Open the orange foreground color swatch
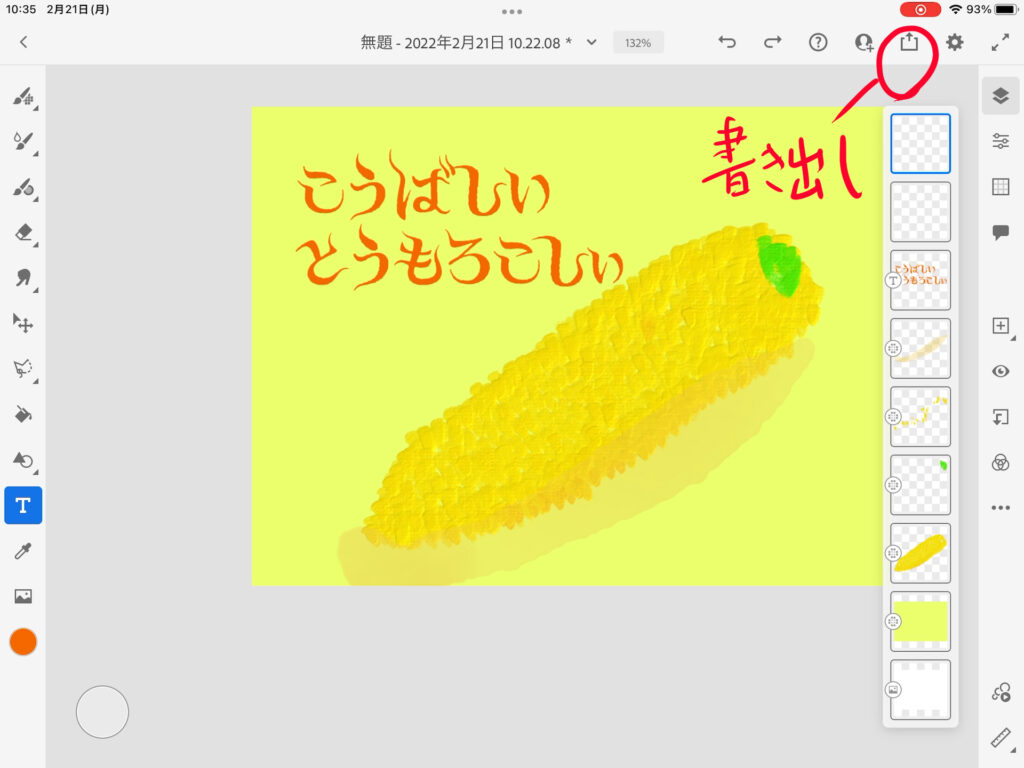1024x768 pixels. [23, 642]
